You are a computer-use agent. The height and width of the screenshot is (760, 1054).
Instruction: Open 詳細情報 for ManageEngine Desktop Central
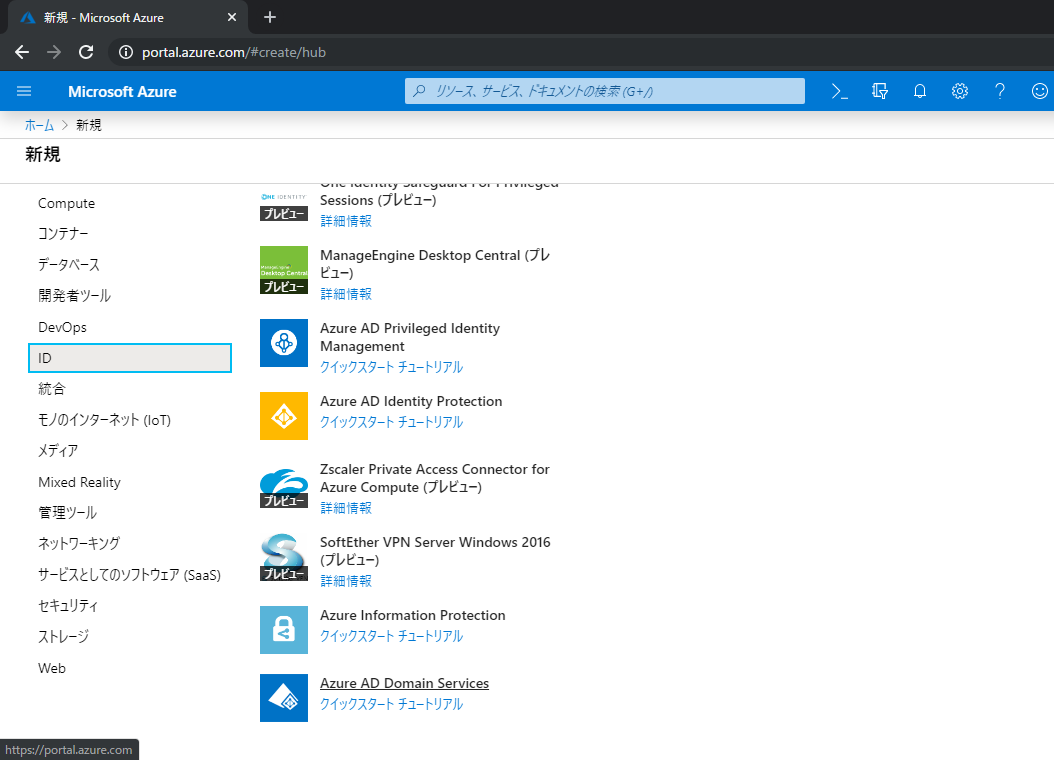[346, 294]
